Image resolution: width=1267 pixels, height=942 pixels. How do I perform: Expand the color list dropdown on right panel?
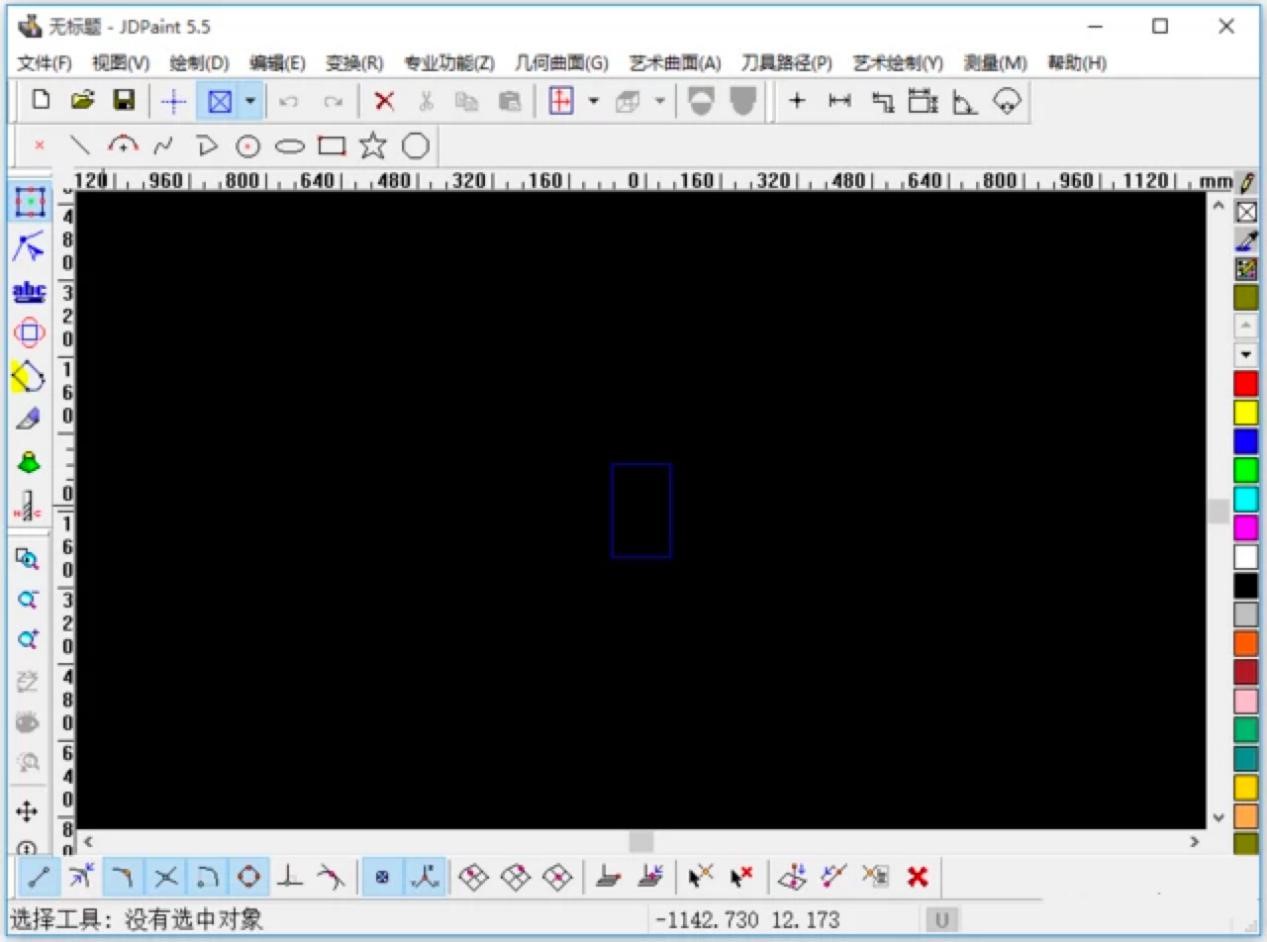coord(1245,354)
